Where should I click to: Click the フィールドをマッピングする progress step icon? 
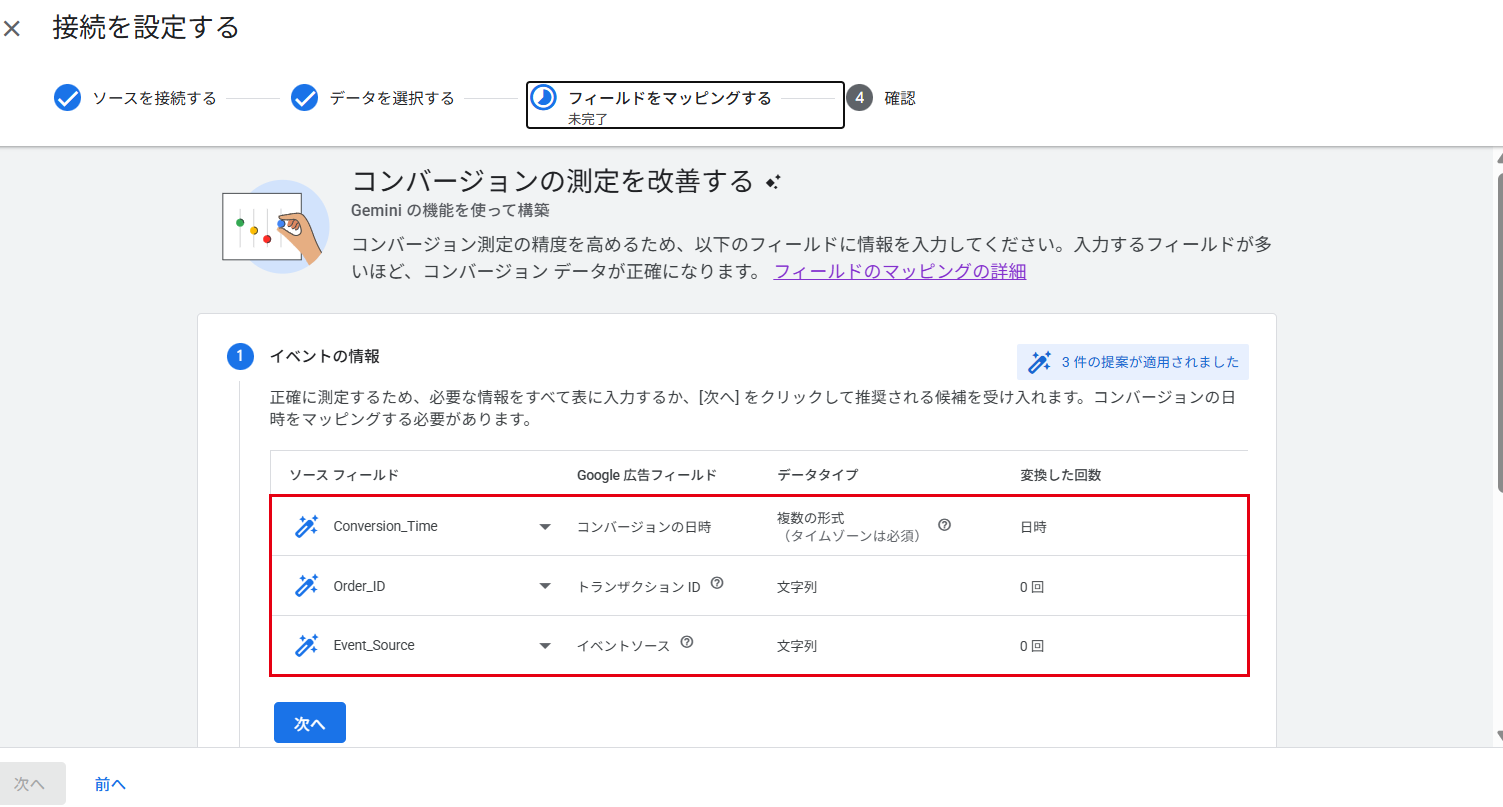pos(543,98)
